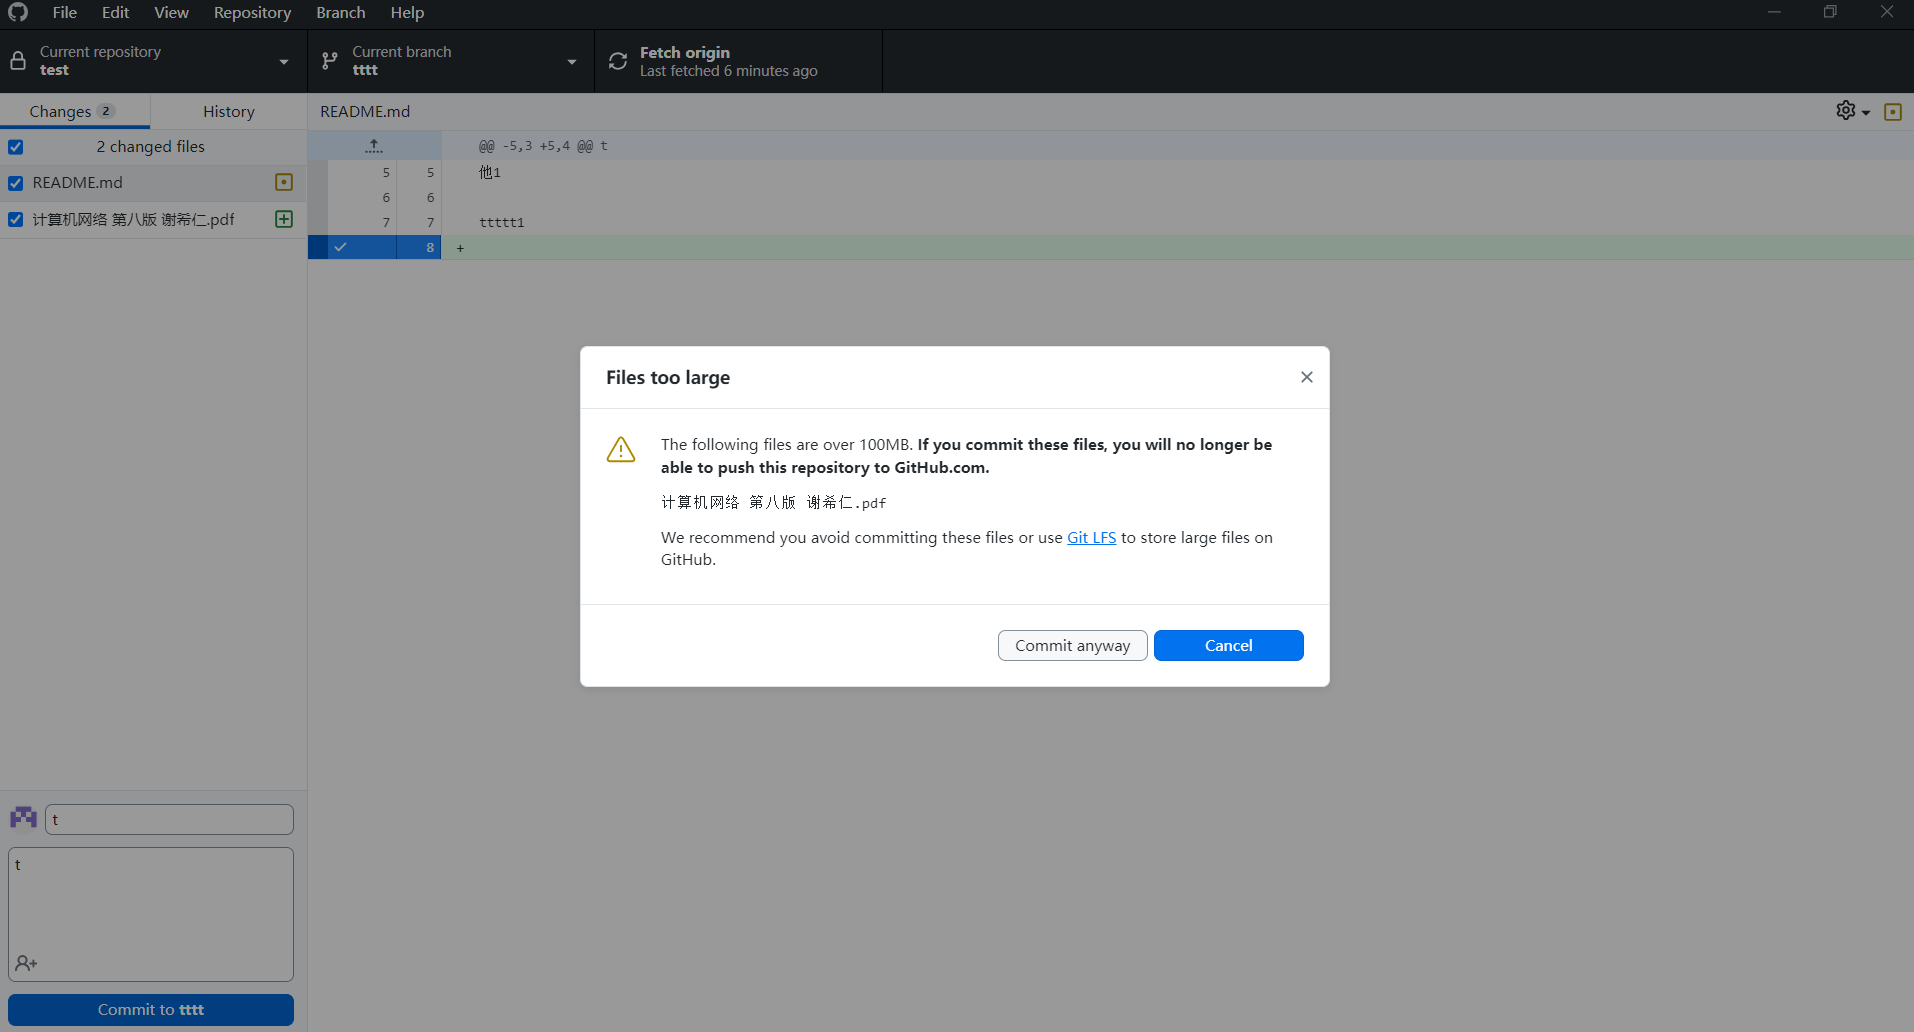Expand the diff hunk upward arrow
Image resolution: width=1914 pixels, height=1032 pixels.
pos(374,146)
